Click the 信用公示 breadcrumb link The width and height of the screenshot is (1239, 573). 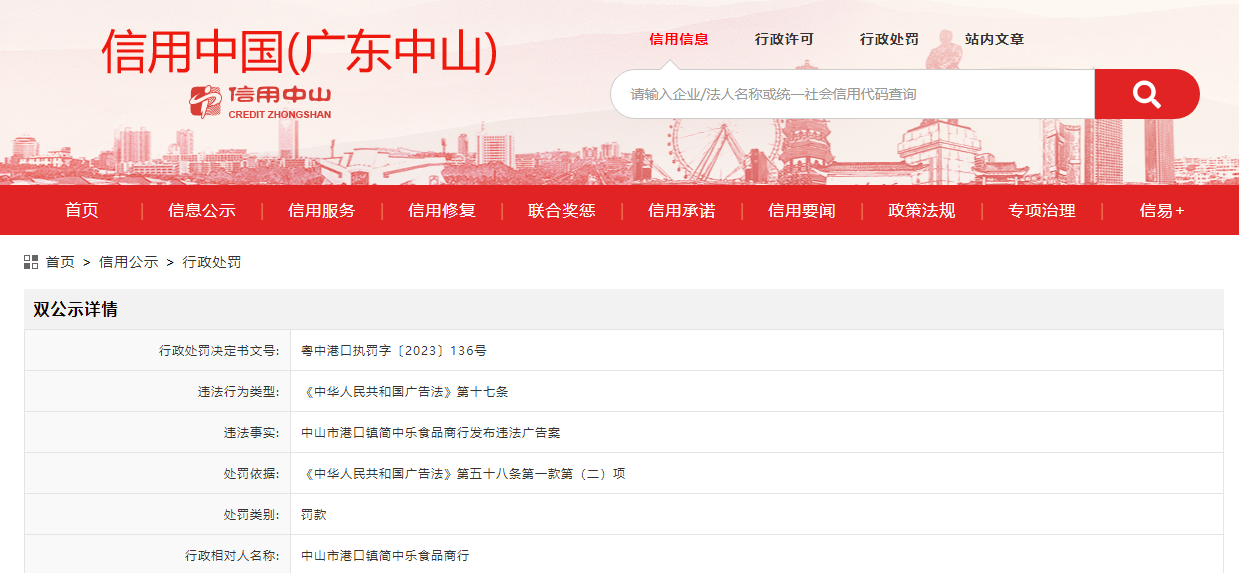[128, 262]
